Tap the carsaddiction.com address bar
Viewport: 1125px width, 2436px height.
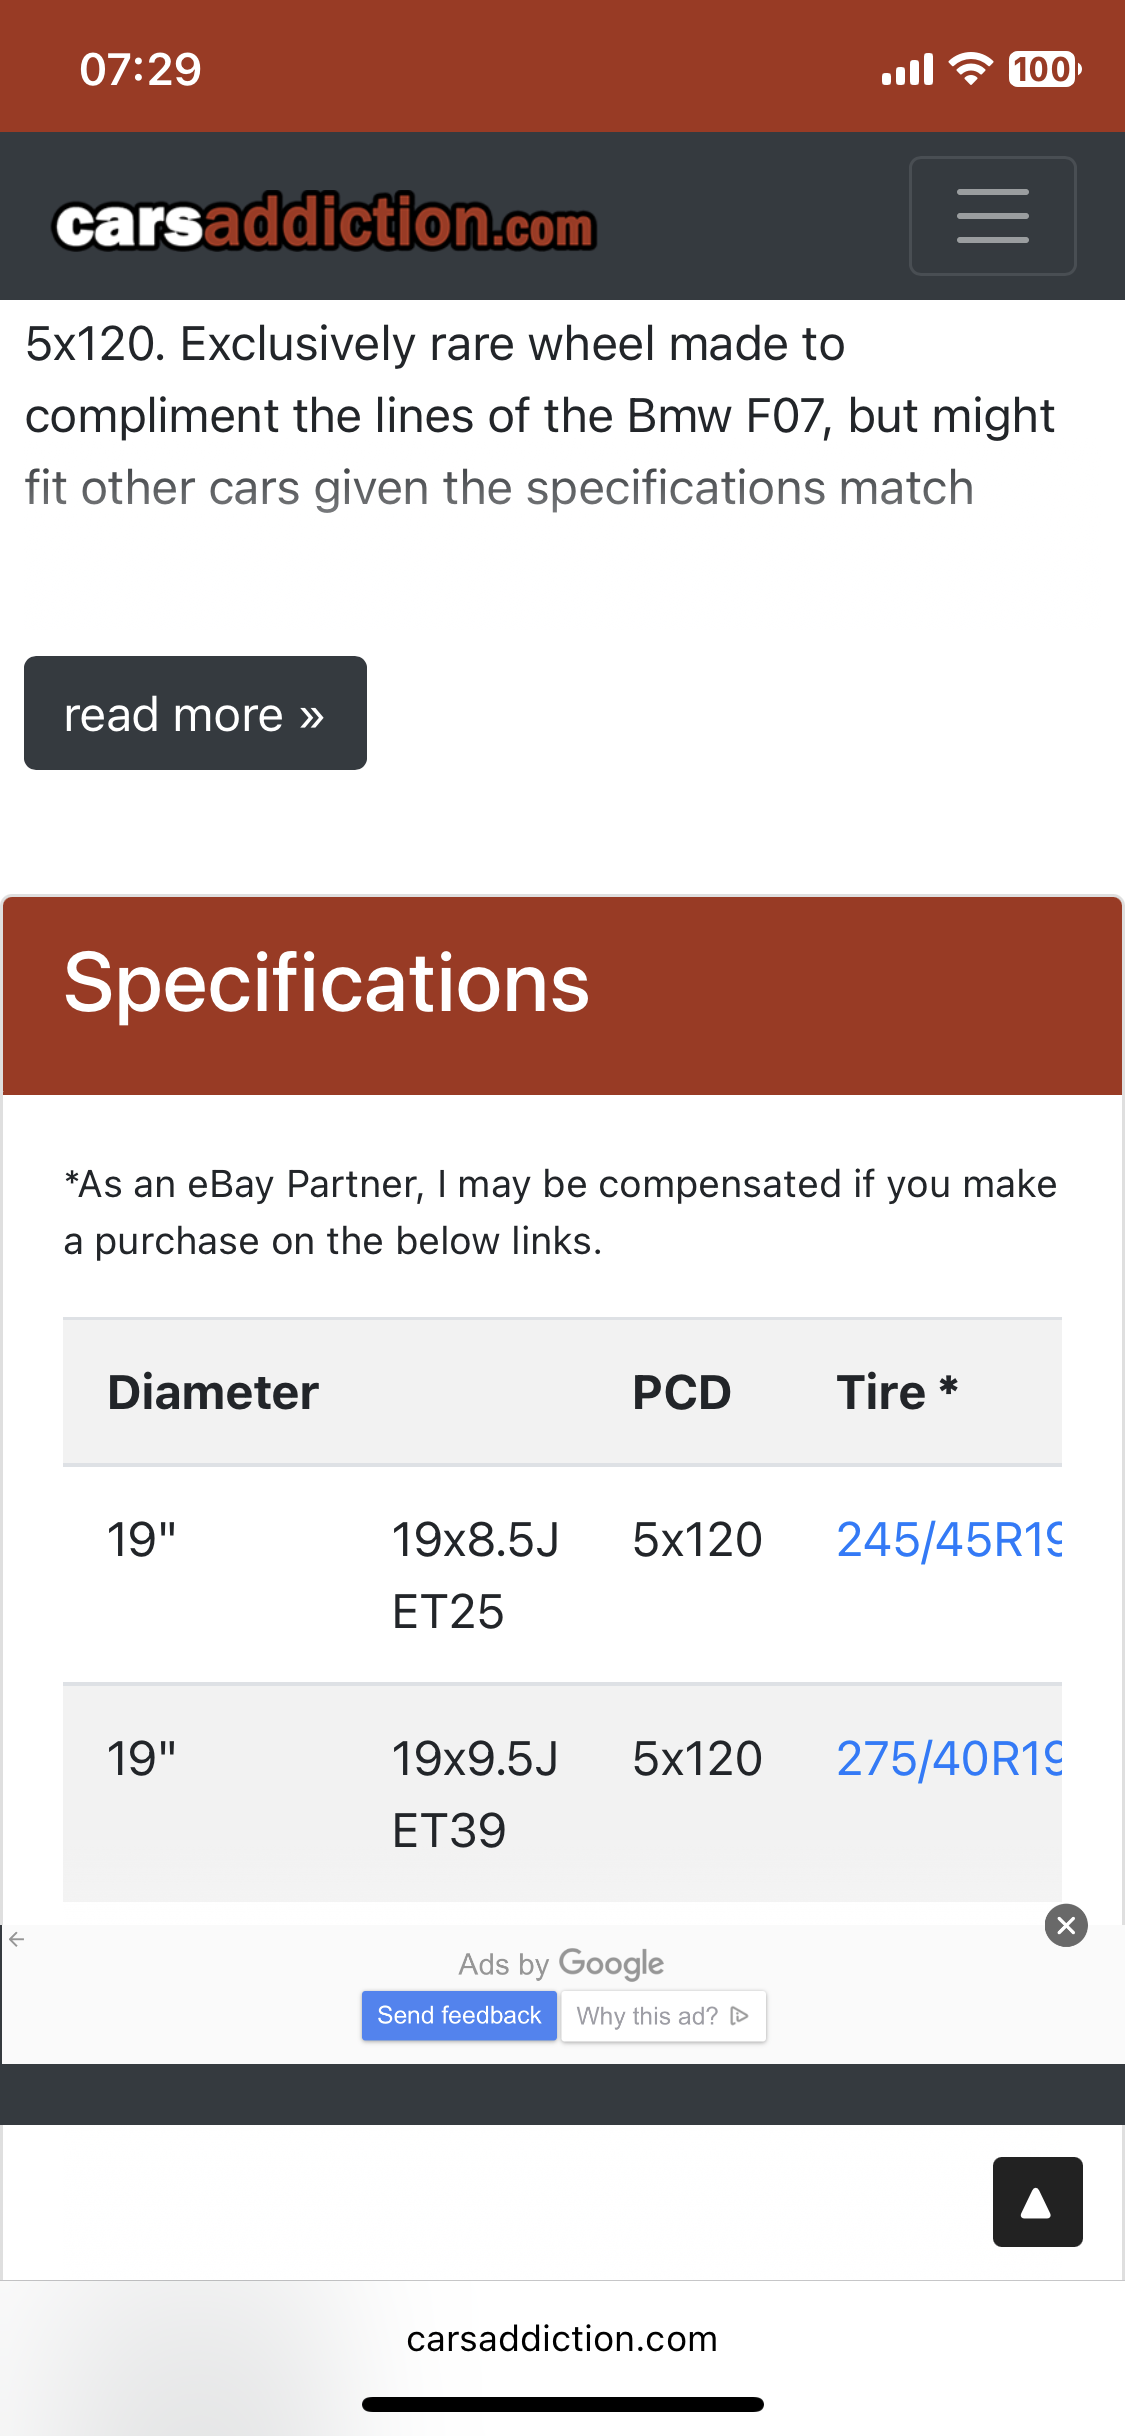562,2338
